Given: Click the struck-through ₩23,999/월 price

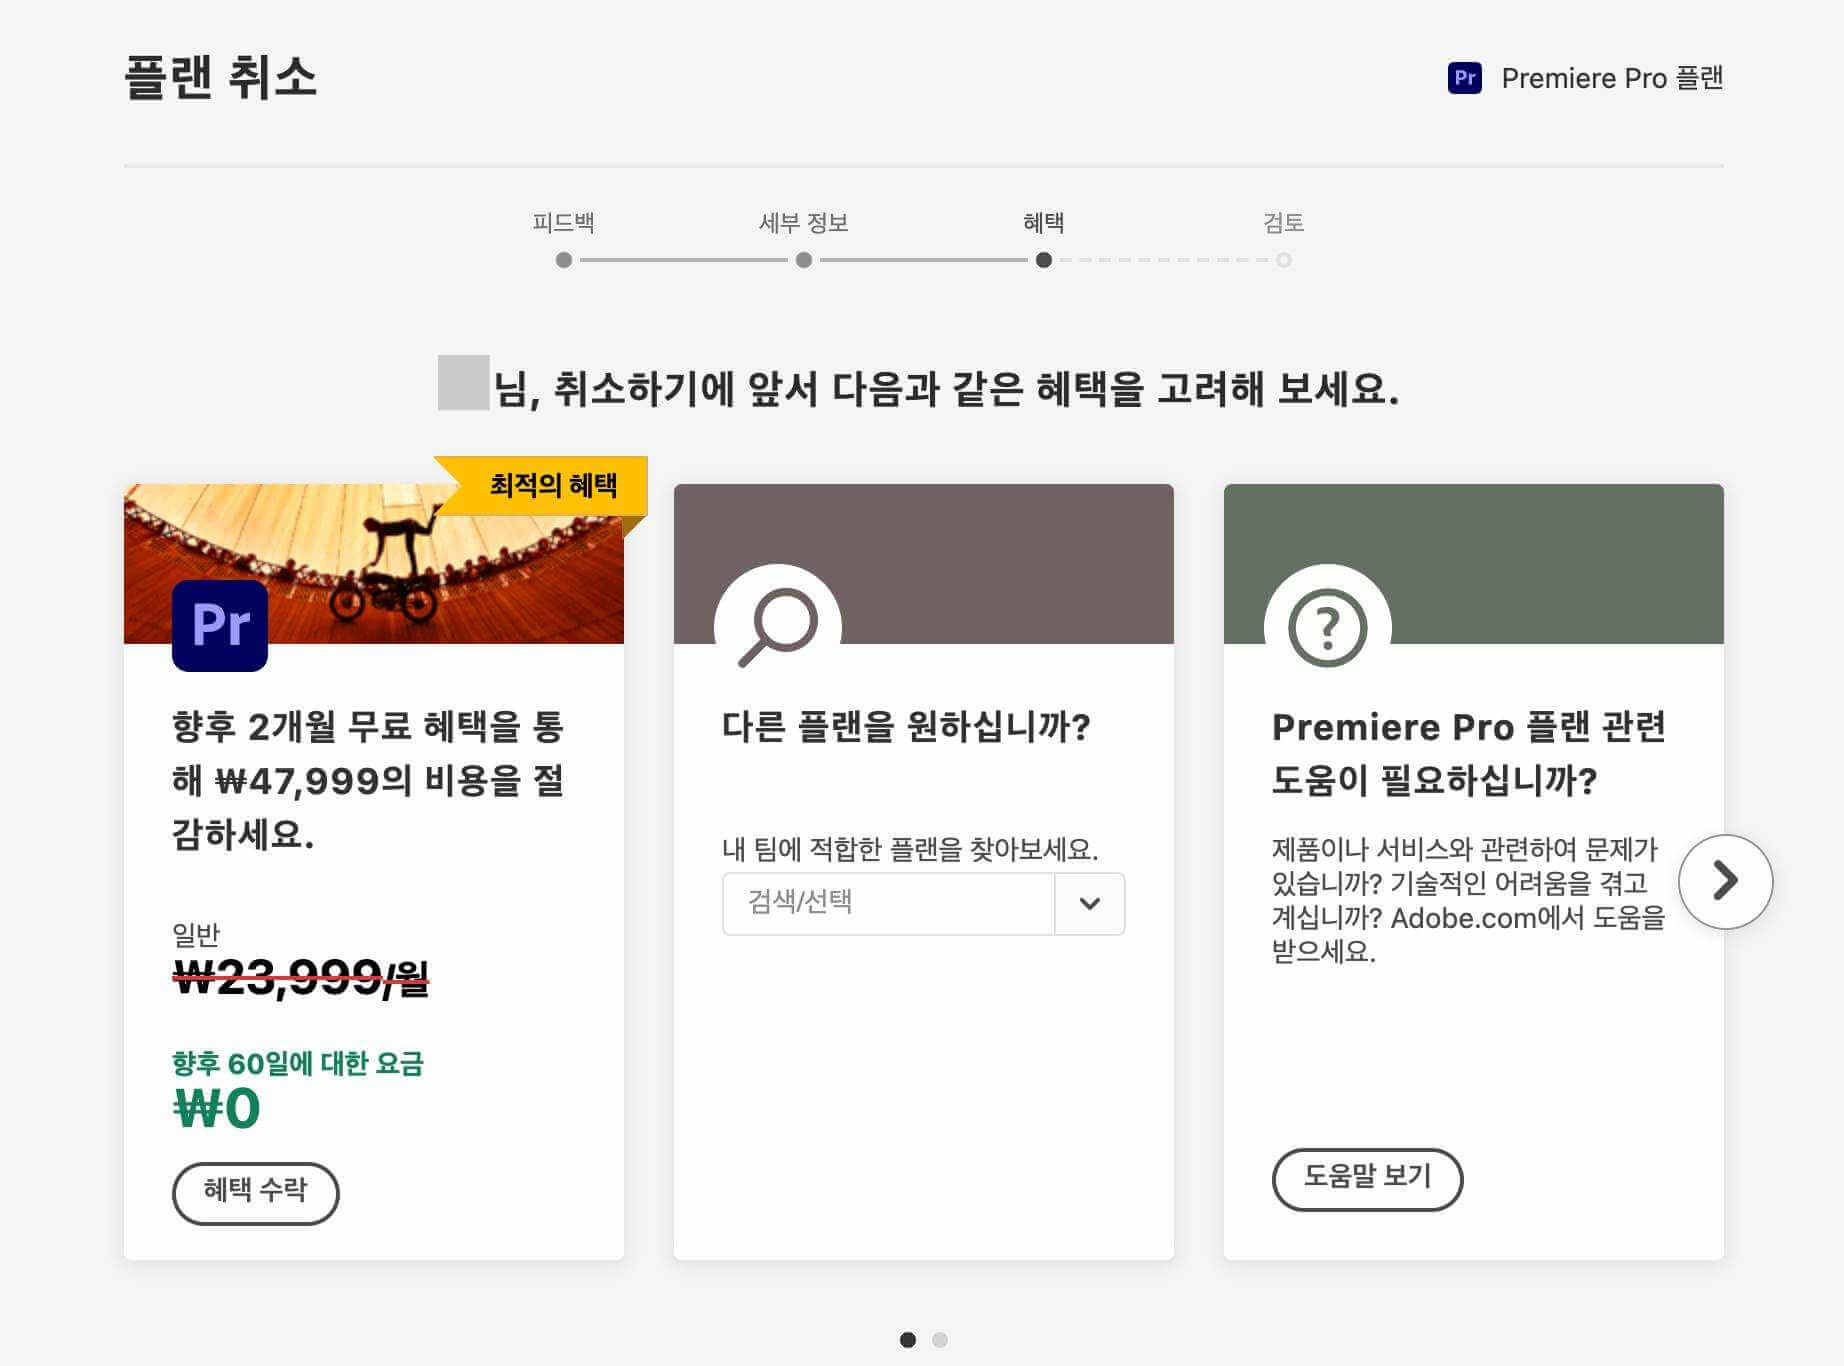Looking at the screenshot, I should [x=300, y=977].
